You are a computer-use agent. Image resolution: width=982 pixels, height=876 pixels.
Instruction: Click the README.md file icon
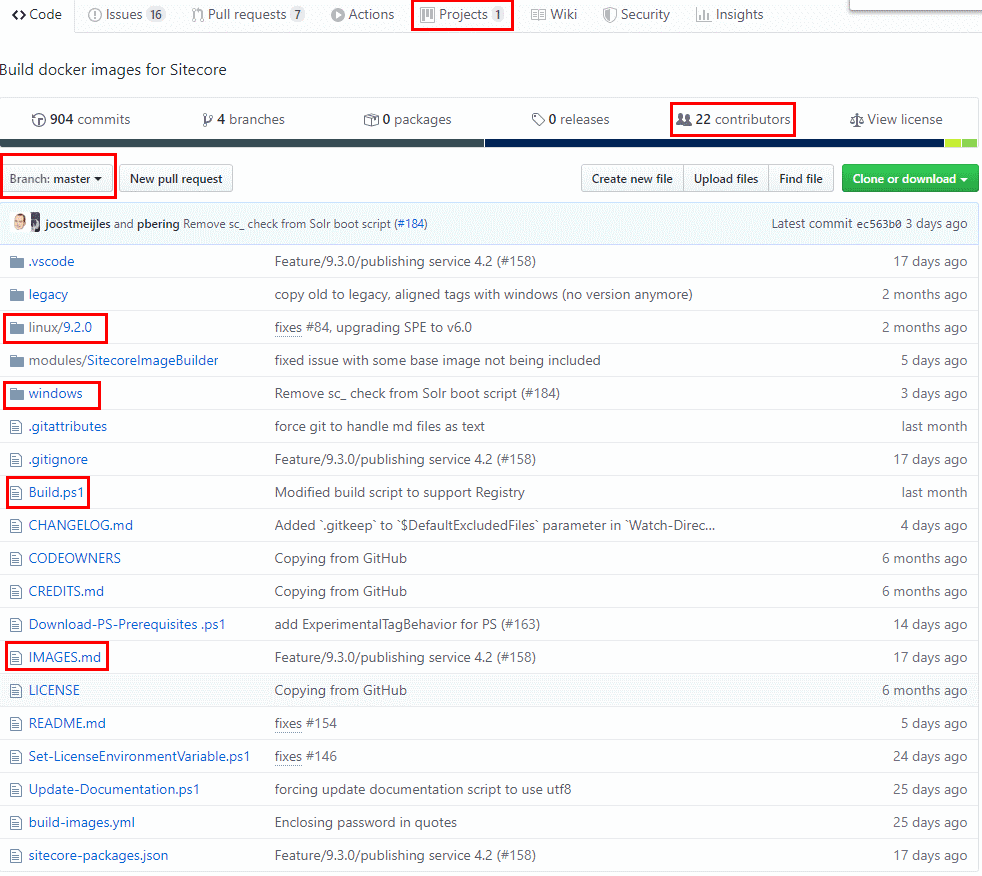point(16,724)
